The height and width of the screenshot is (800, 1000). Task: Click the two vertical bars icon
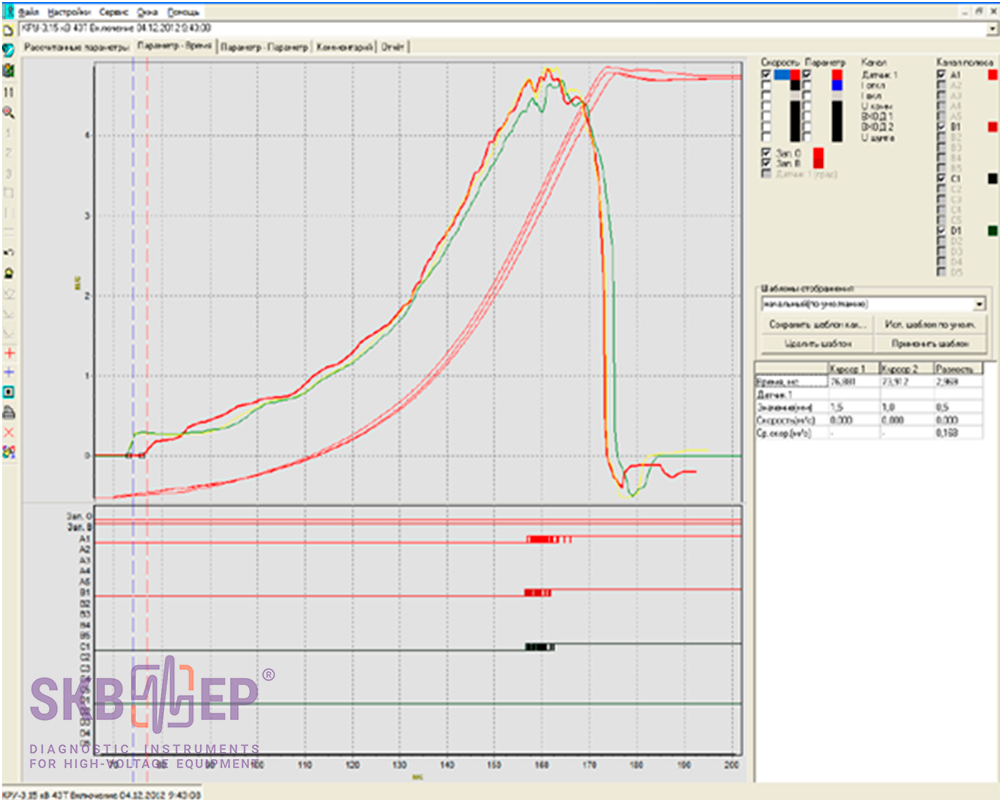tap(8, 92)
